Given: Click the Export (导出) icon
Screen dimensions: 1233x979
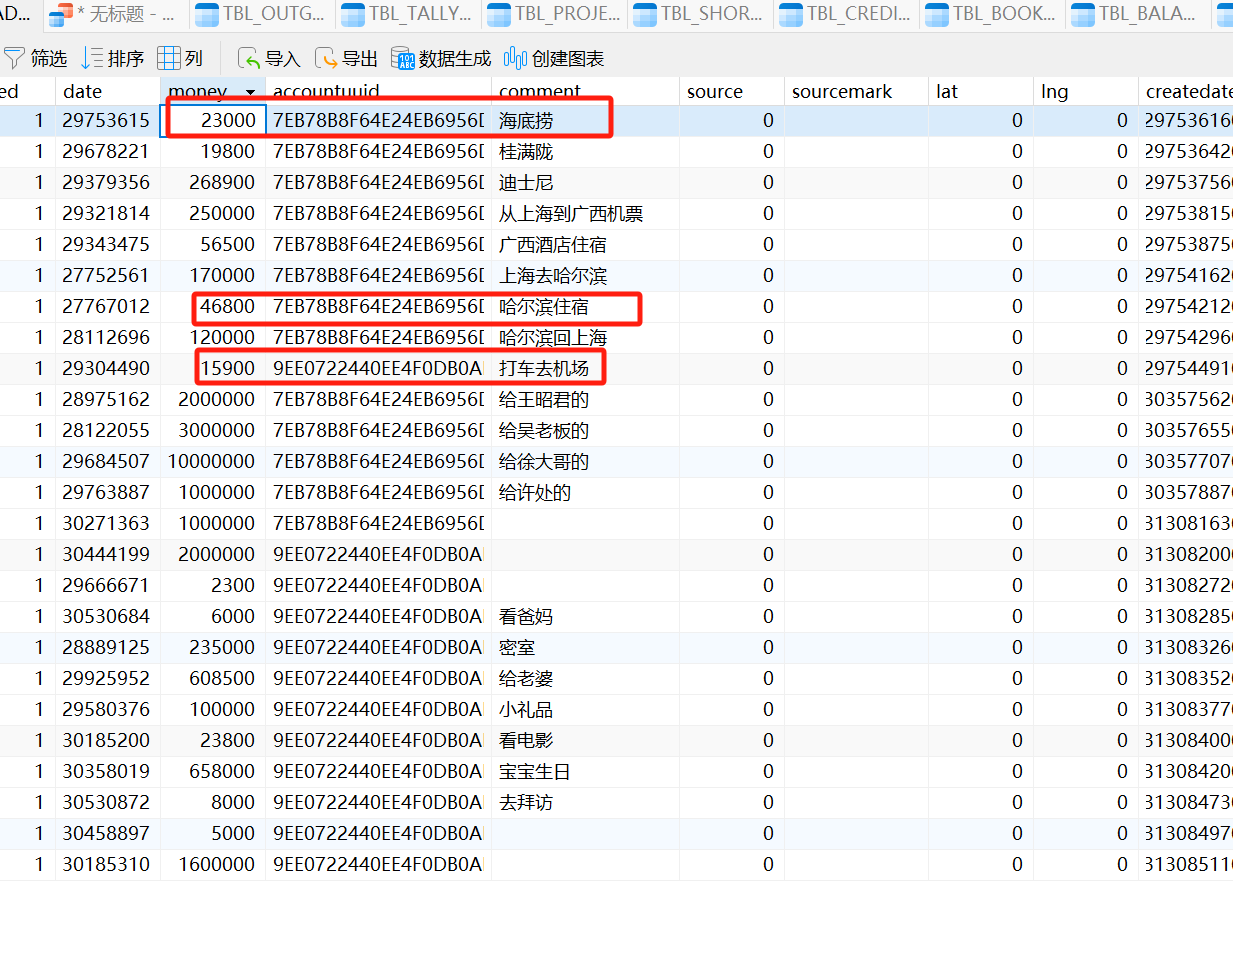Looking at the screenshot, I should [325, 59].
